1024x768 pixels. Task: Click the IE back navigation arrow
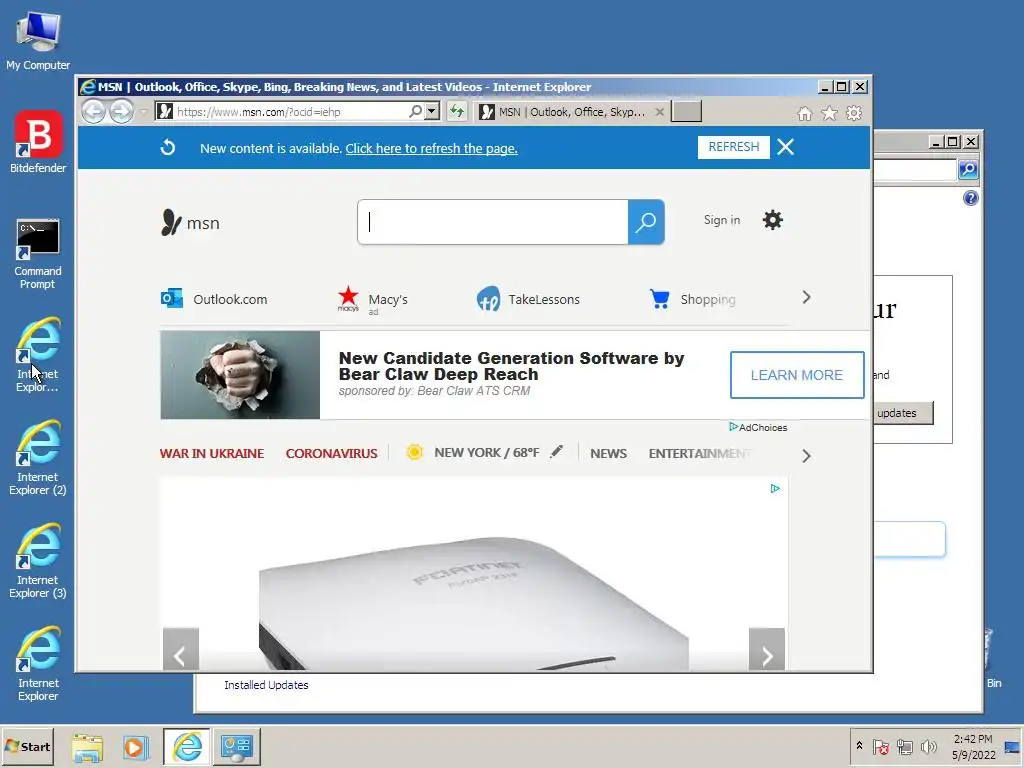pos(93,112)
